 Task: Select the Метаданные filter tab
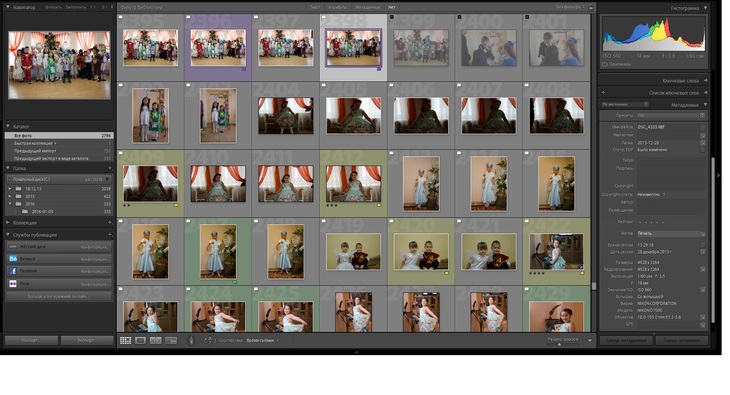(x=368, y=7)
